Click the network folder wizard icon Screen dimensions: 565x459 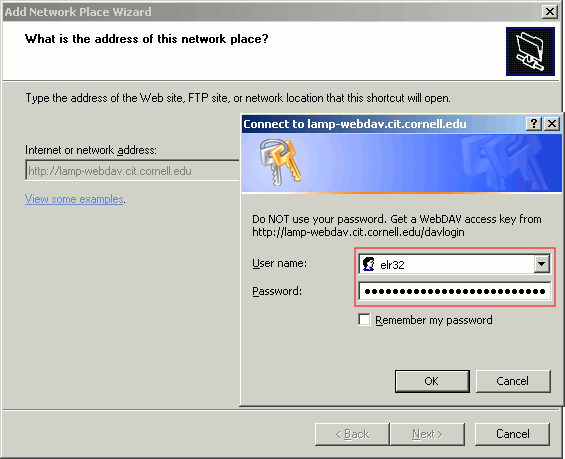click(x=530, y=52)
